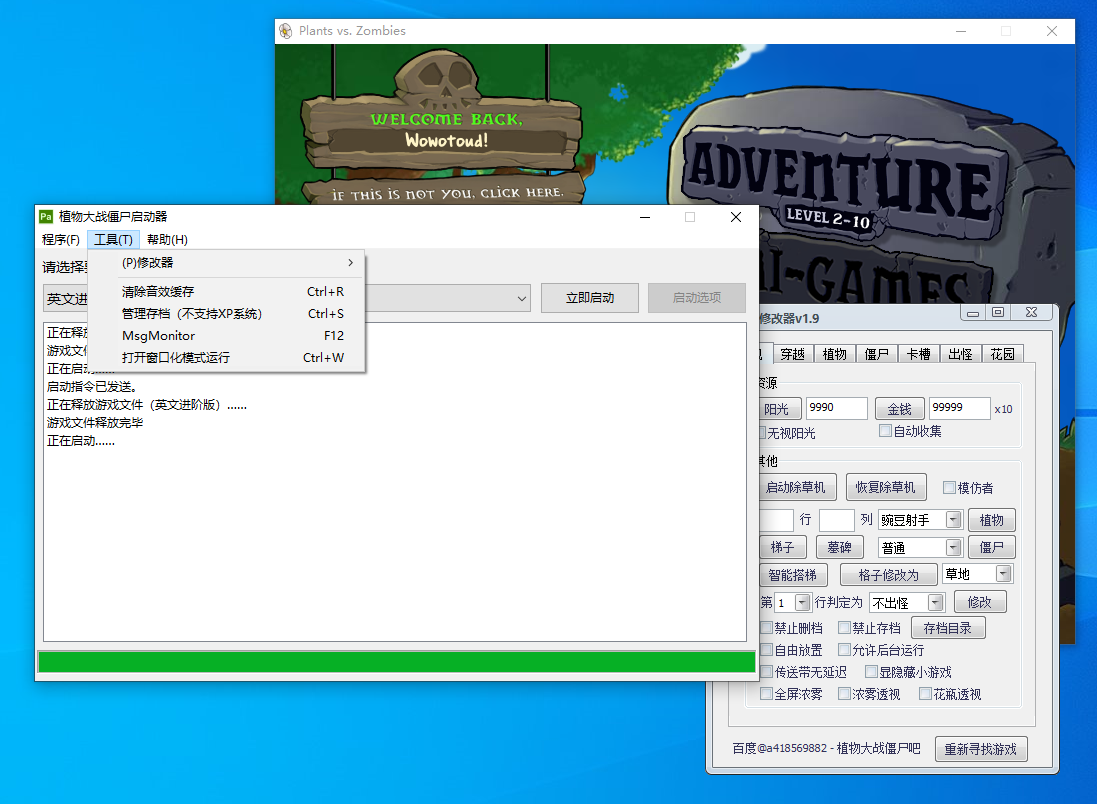This screenshot has height=804, width=1097.
Task: Open the game version combo box arrow
Action: coord(522,298)
